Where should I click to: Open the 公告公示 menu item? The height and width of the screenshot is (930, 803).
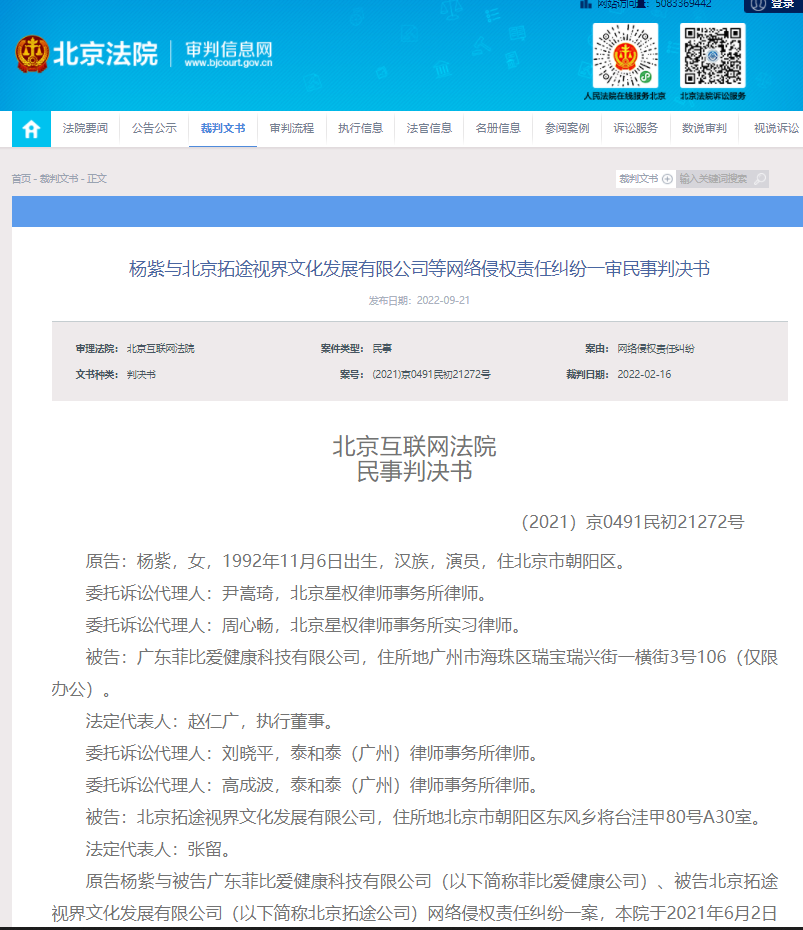tap(154, 129)
